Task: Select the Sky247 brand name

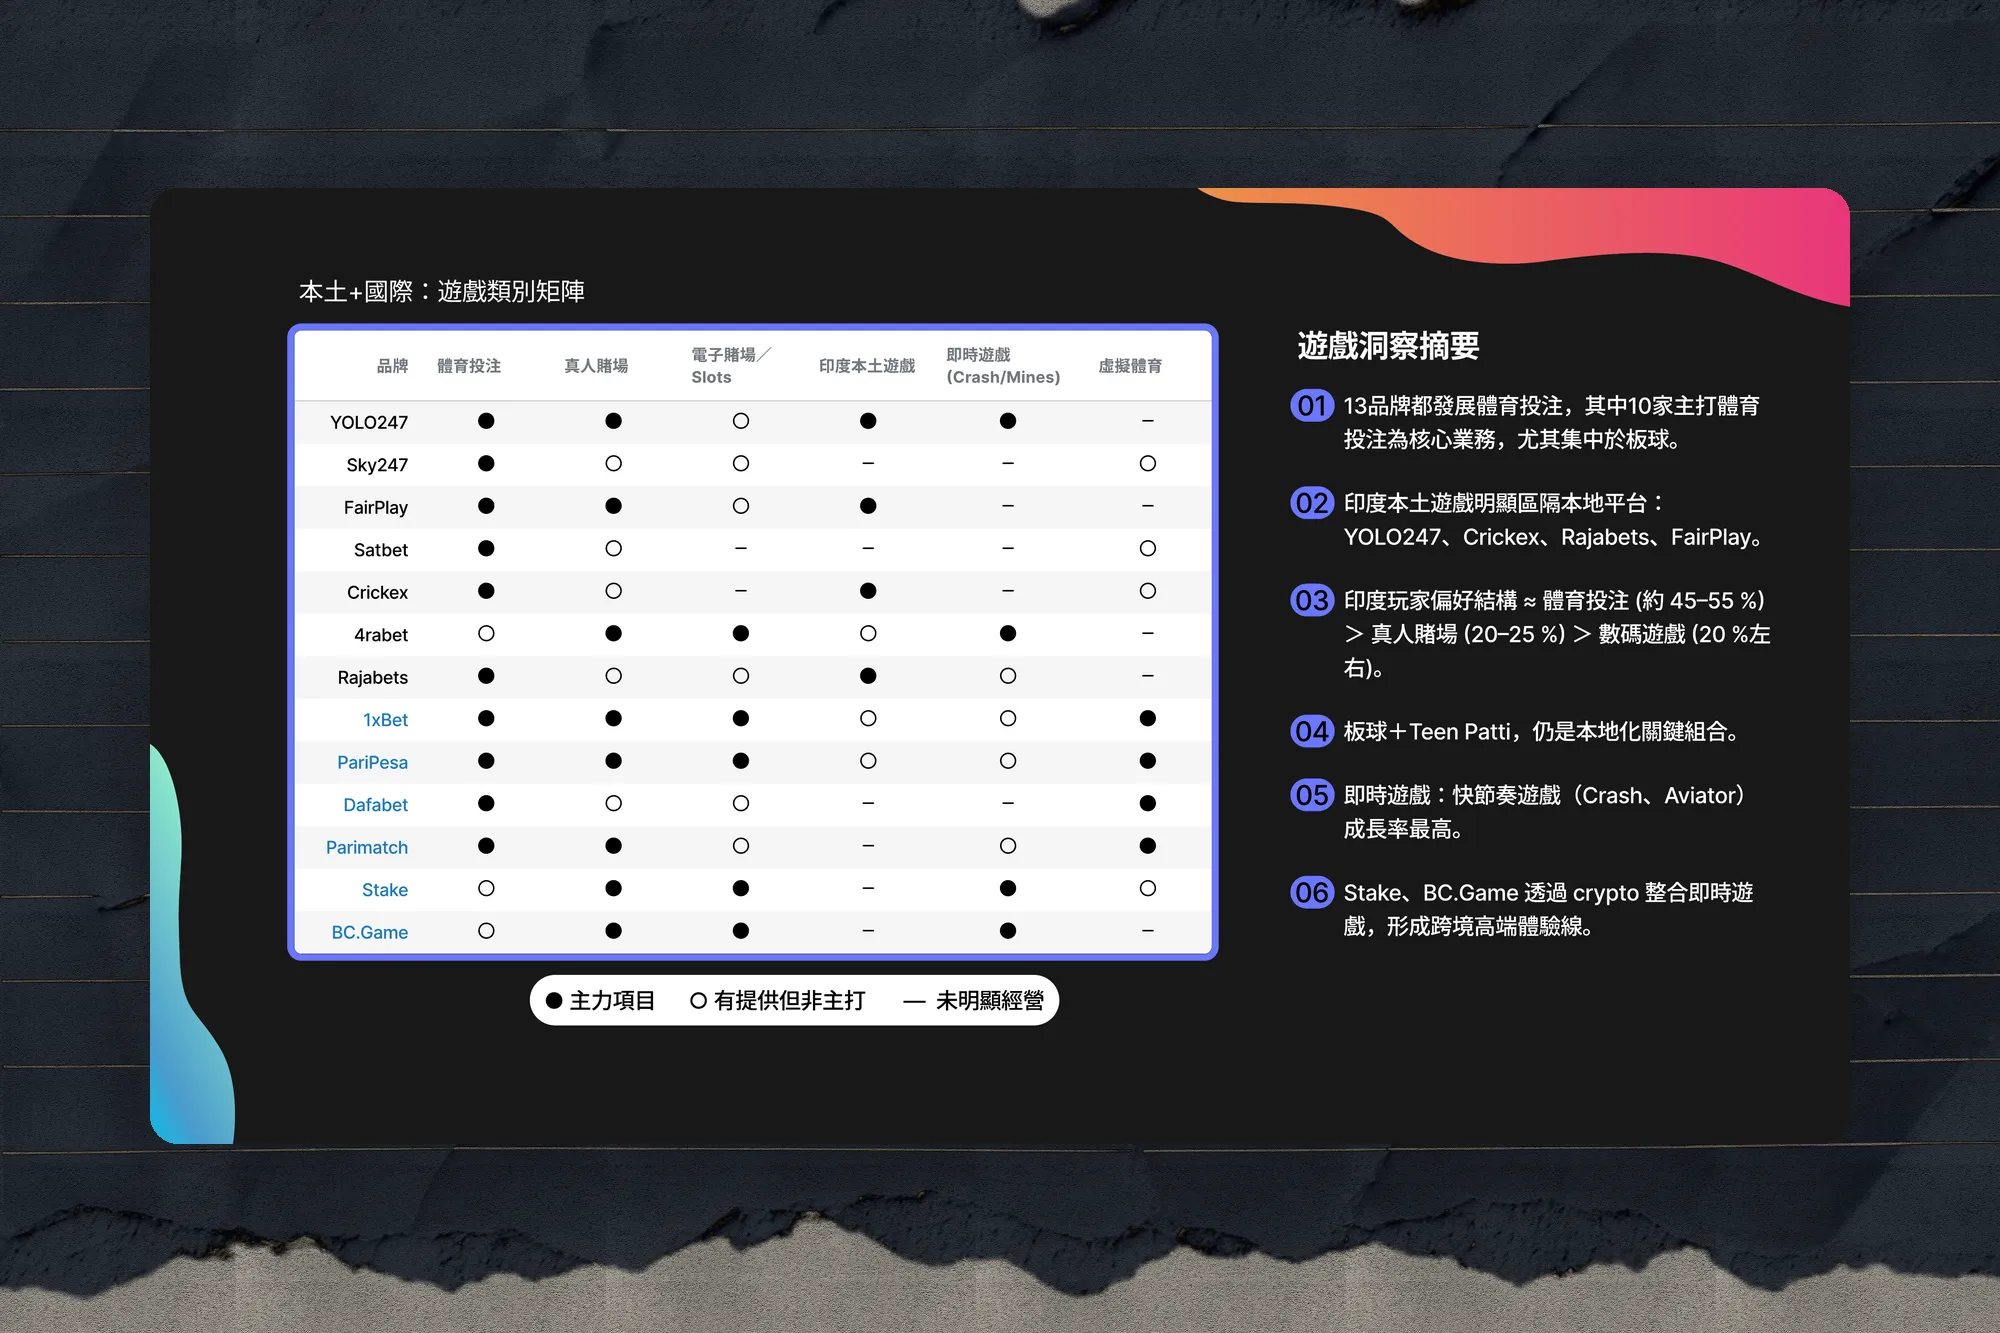Action: (x=377, y=465)
